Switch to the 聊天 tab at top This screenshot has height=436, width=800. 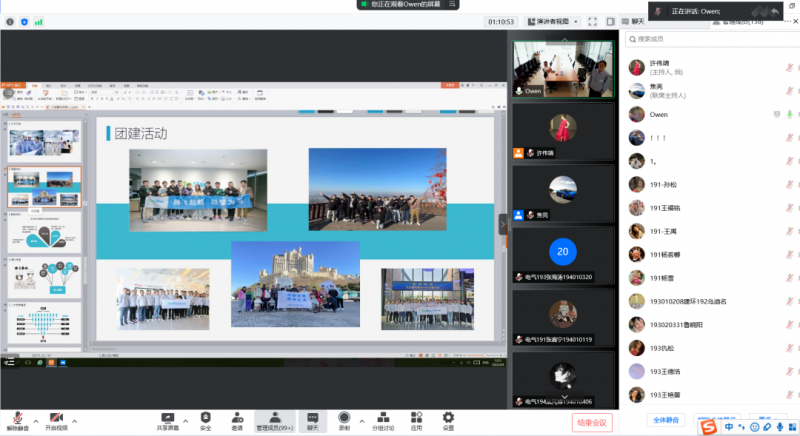(x=635, y=20)
